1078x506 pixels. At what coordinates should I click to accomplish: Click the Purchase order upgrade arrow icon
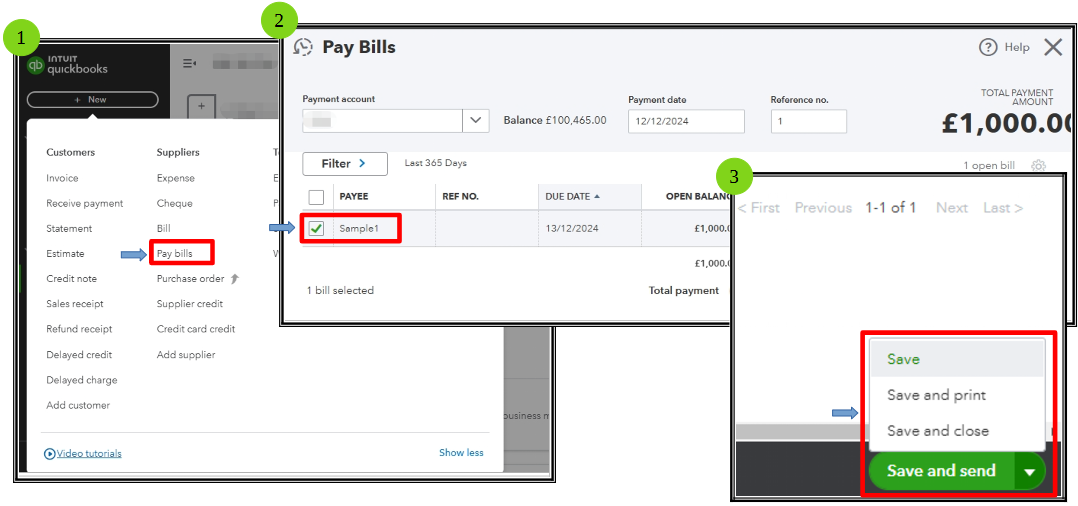234,278
